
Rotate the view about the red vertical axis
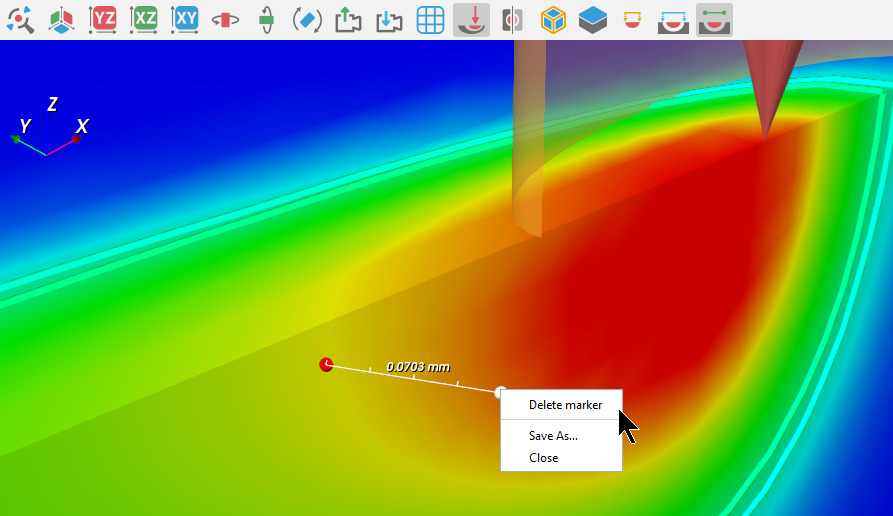(226, 20)
